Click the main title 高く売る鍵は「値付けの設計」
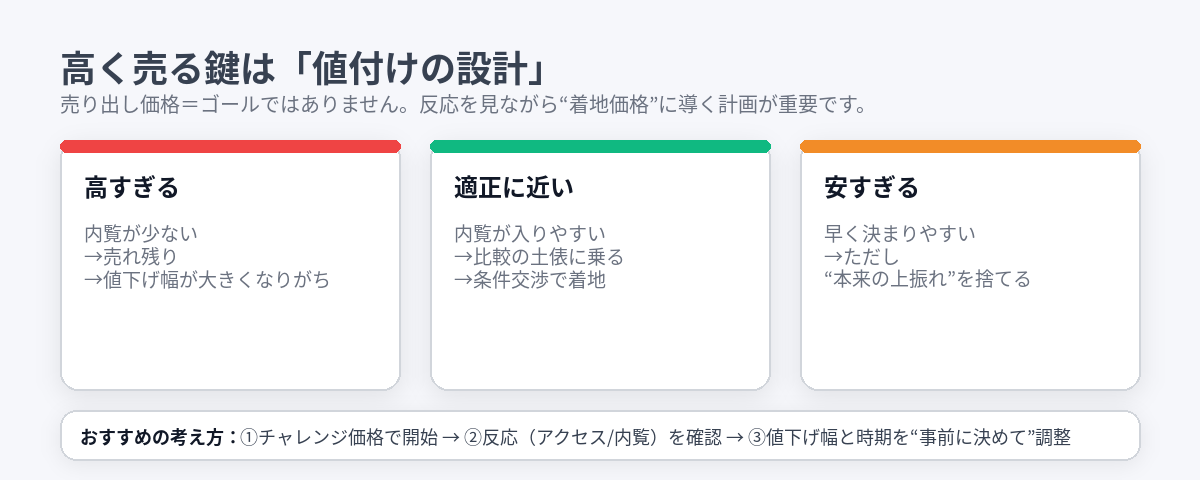 tap(302, 68)
